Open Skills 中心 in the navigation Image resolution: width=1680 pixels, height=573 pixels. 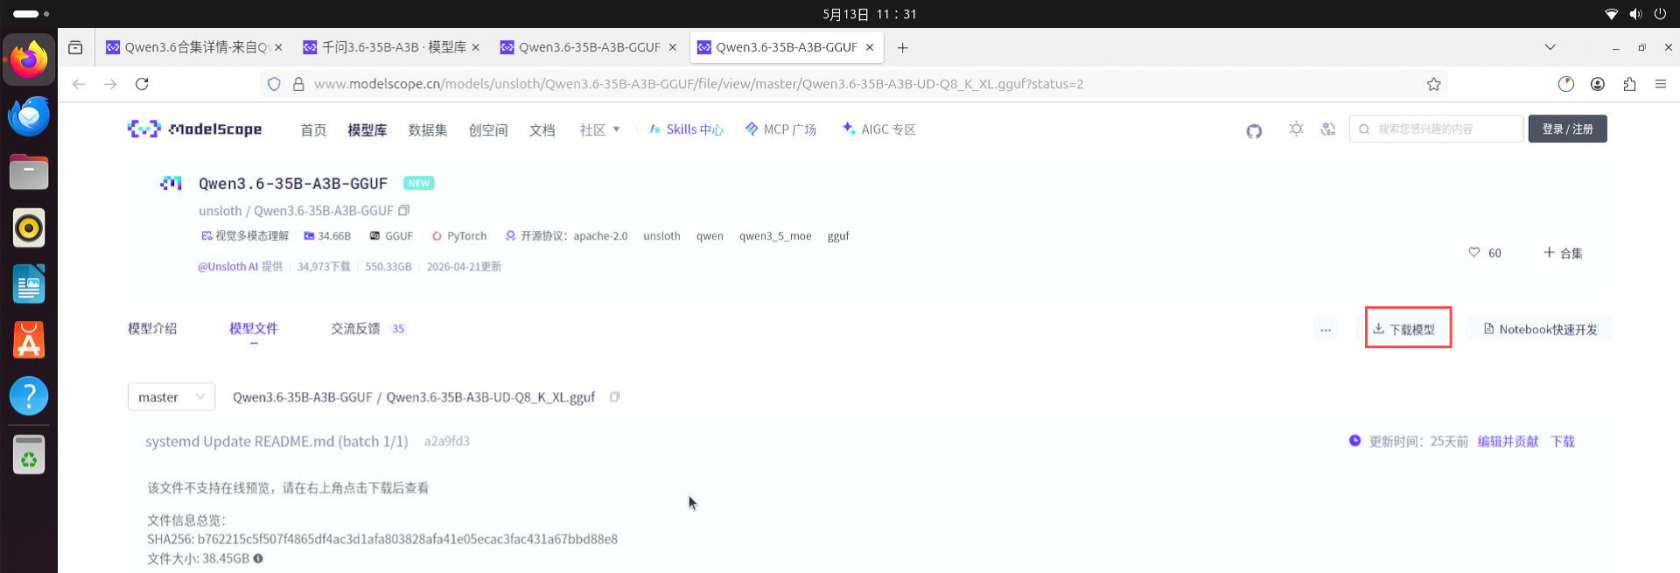[686, 130]
